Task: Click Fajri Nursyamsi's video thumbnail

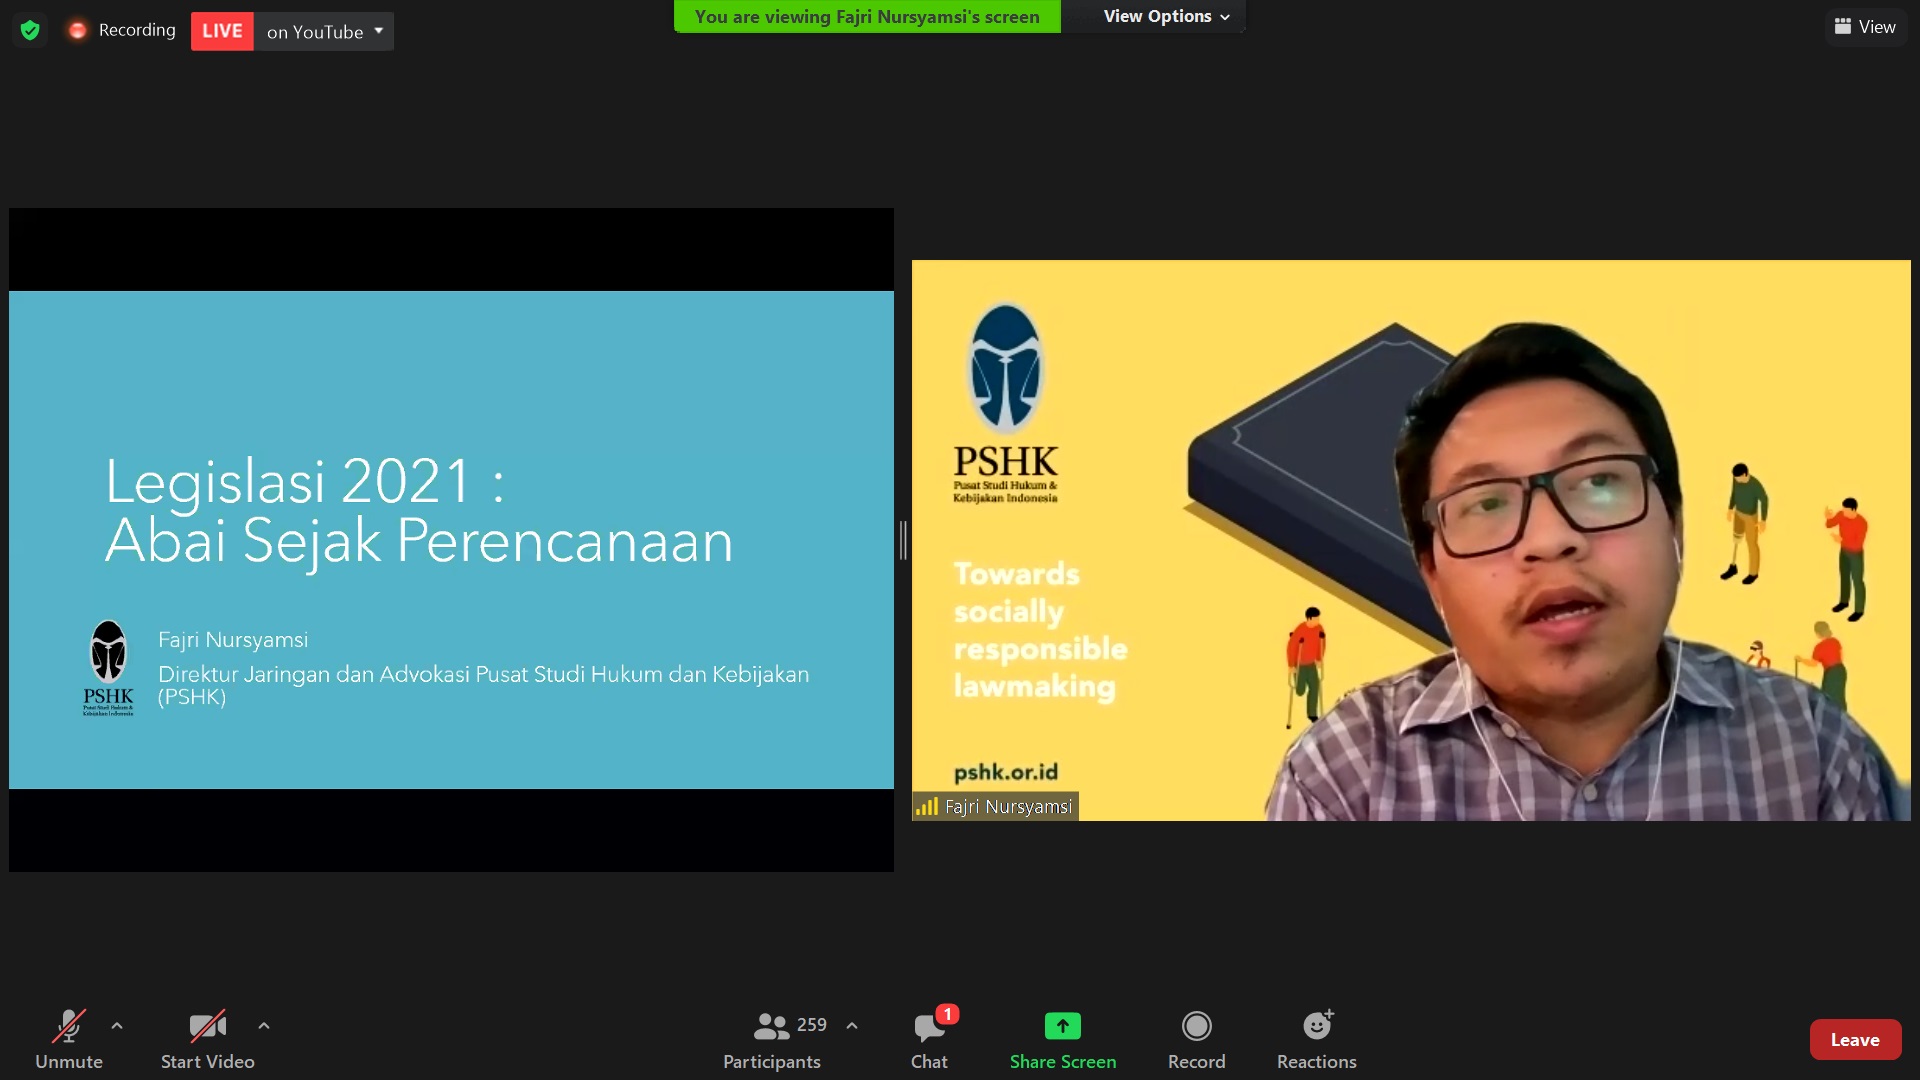Action: tap(1410, 540)
